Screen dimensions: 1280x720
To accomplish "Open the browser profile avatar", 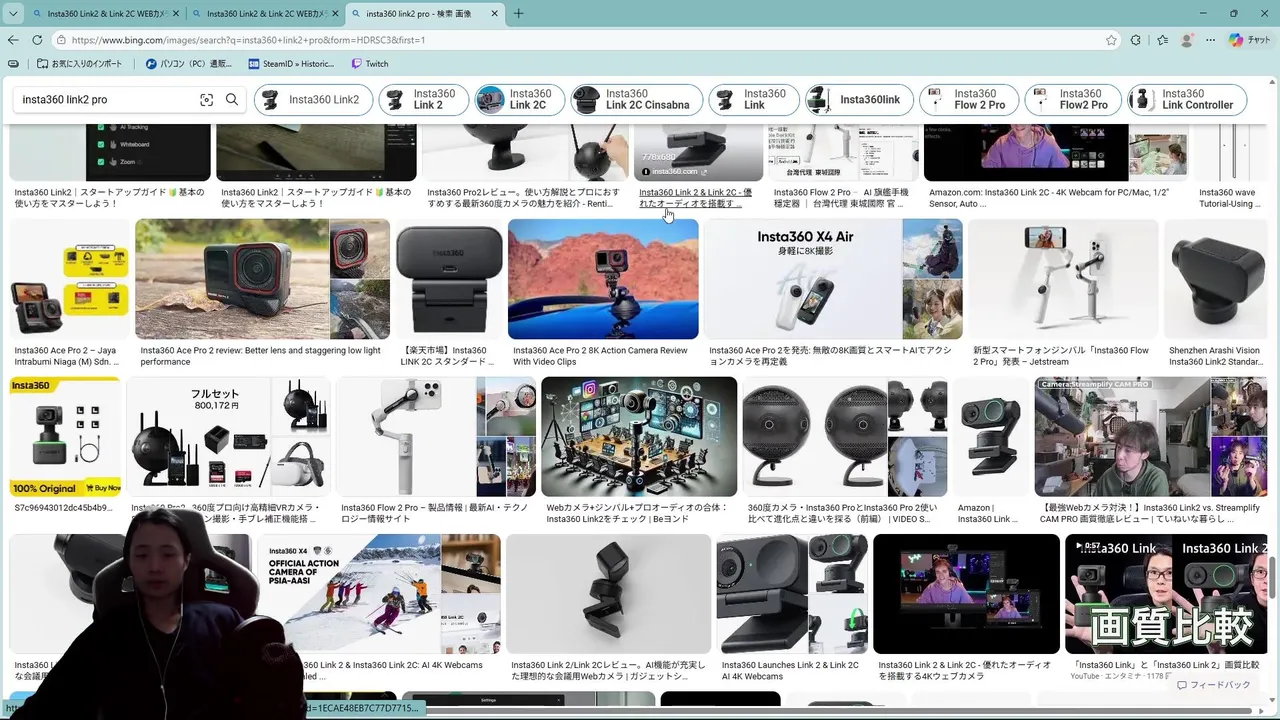I will 1187,40.
